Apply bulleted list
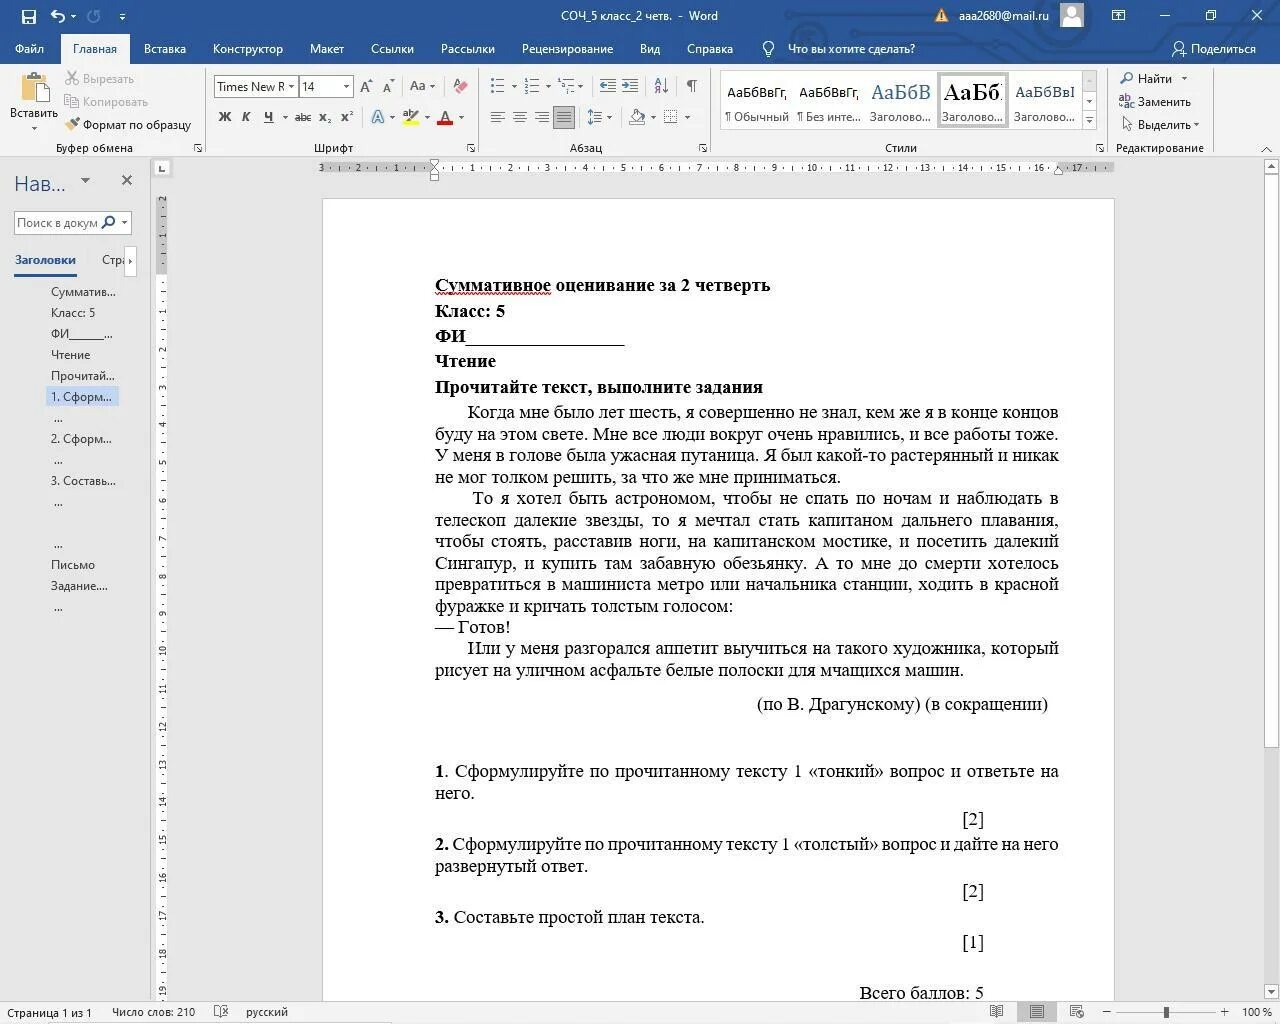This screenshot has height=1024, width=1280. coord(497,86)
